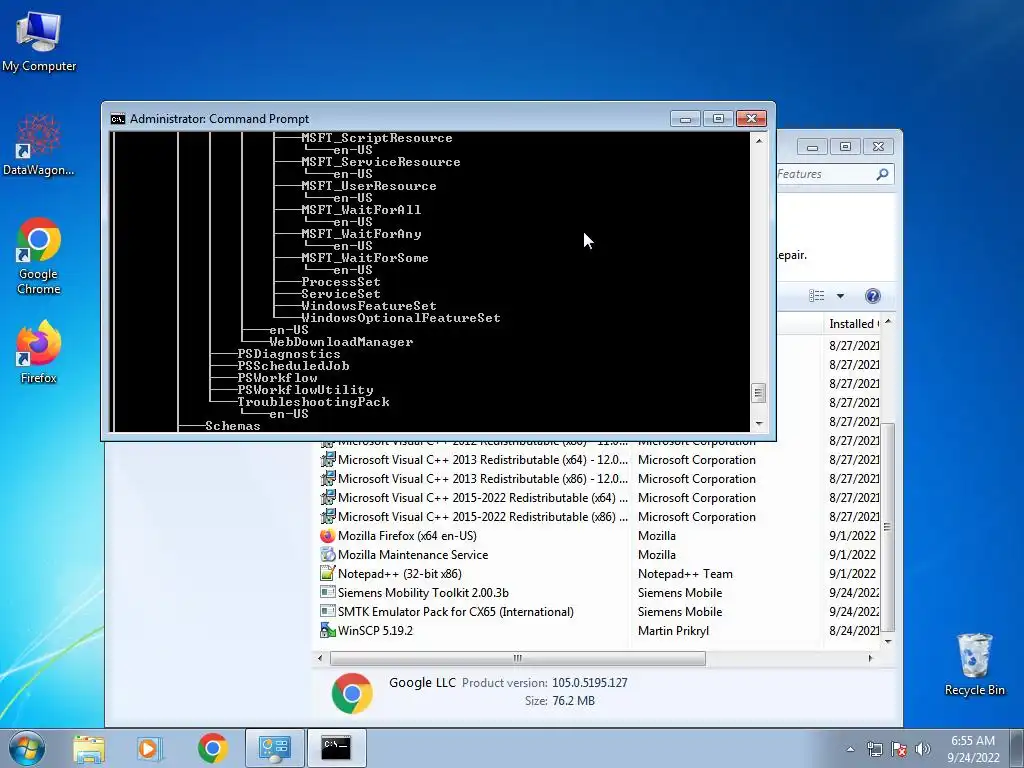The image size is (1024, 768).
Task: Sort by the Installed On column header
Action: pos(853,324)
